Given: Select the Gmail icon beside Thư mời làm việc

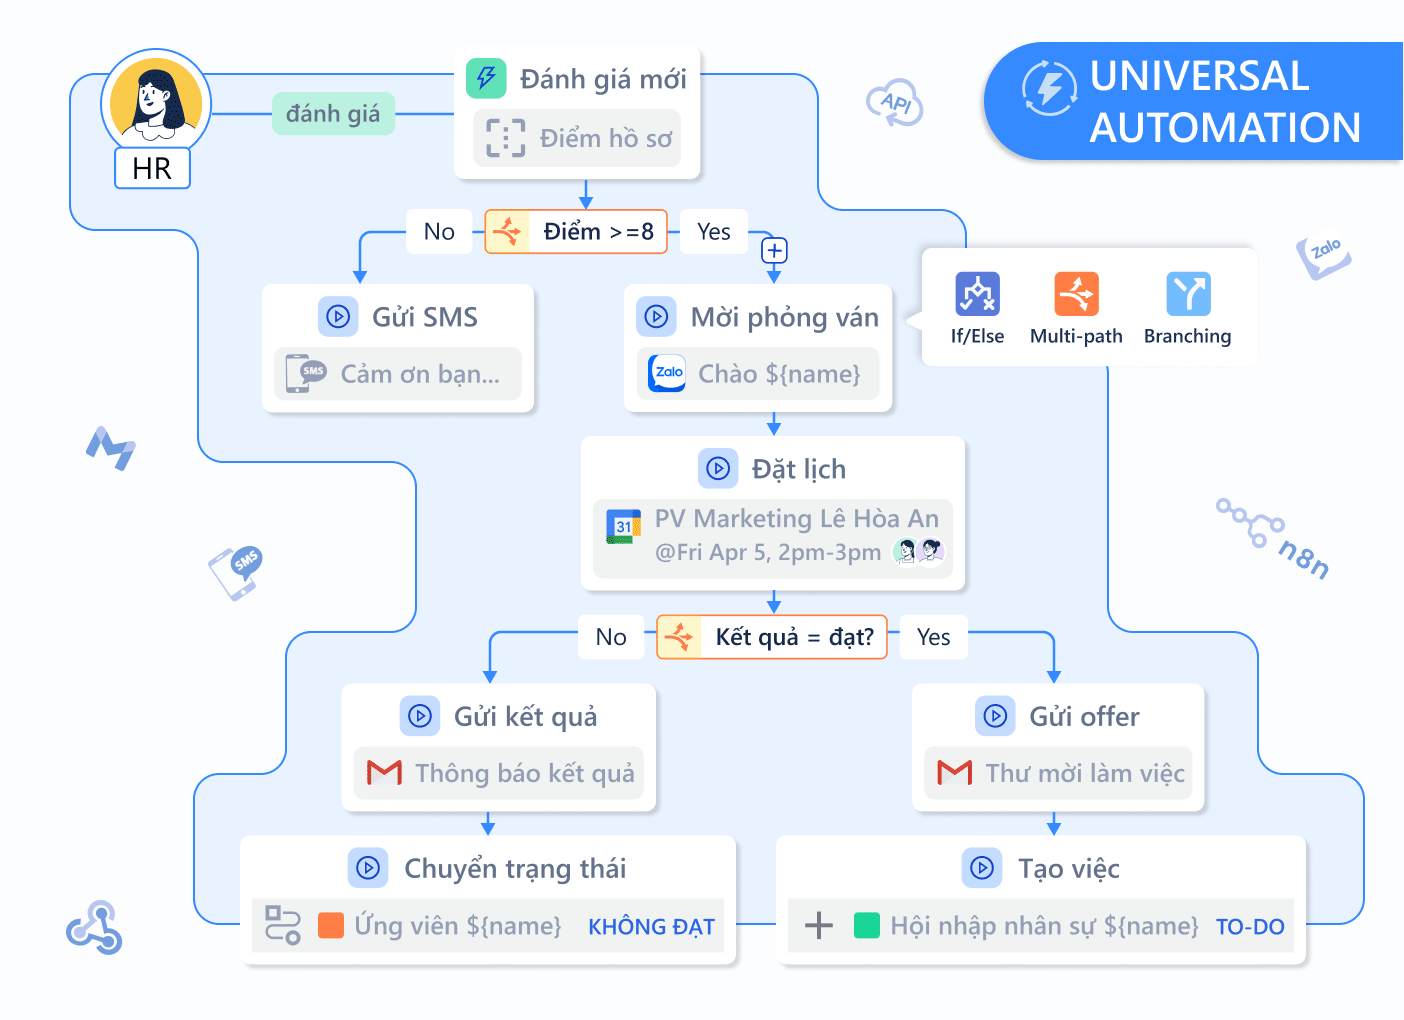Looking at the screenshot, I should coord(955,772).
